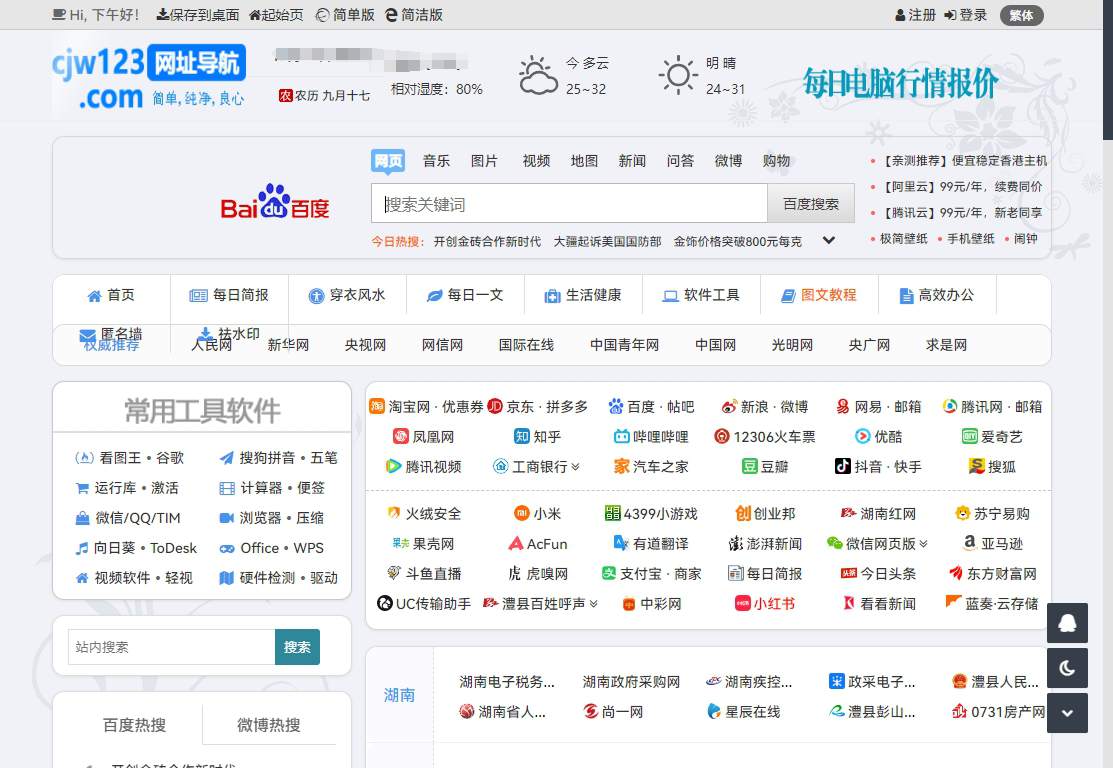
Task: Click the 每日电脑行情报价 banner
Action: (900, 83)
